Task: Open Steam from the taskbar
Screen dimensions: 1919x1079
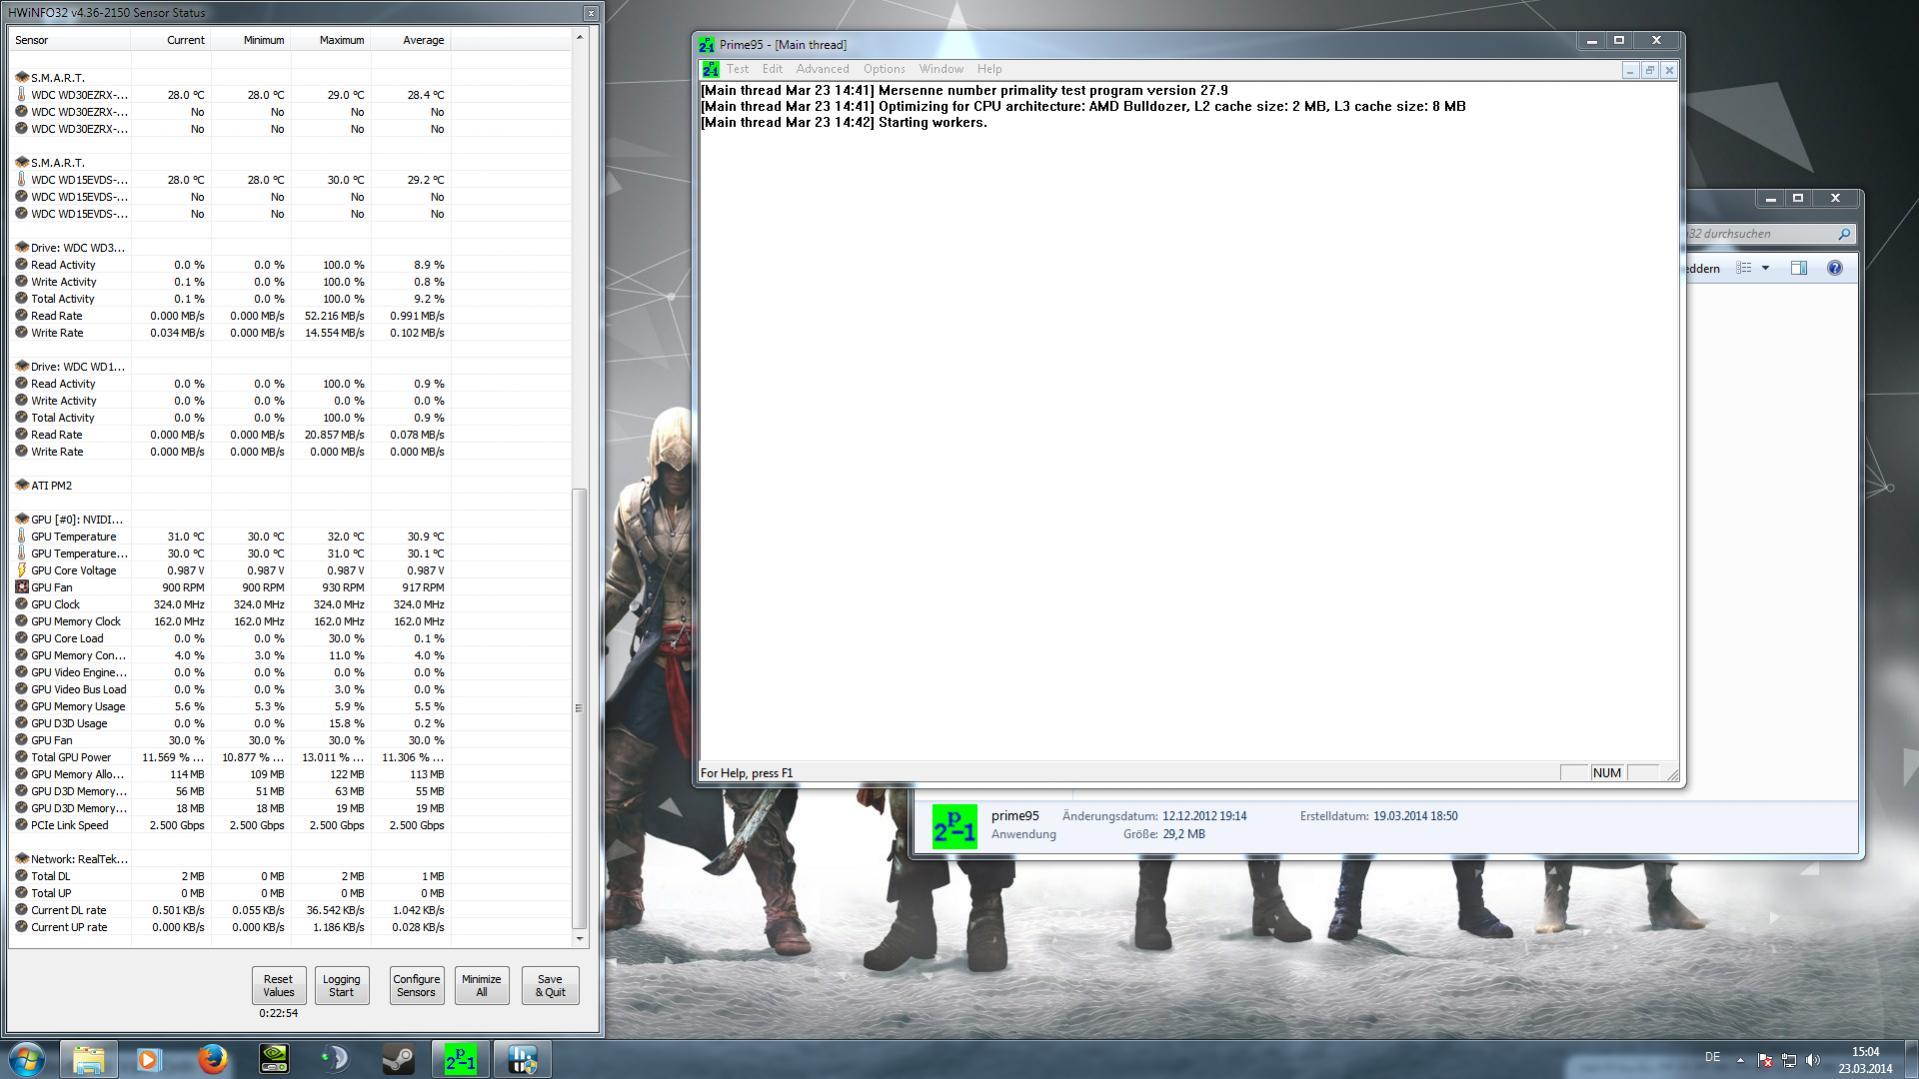Action: click(x=398, y=1059)
